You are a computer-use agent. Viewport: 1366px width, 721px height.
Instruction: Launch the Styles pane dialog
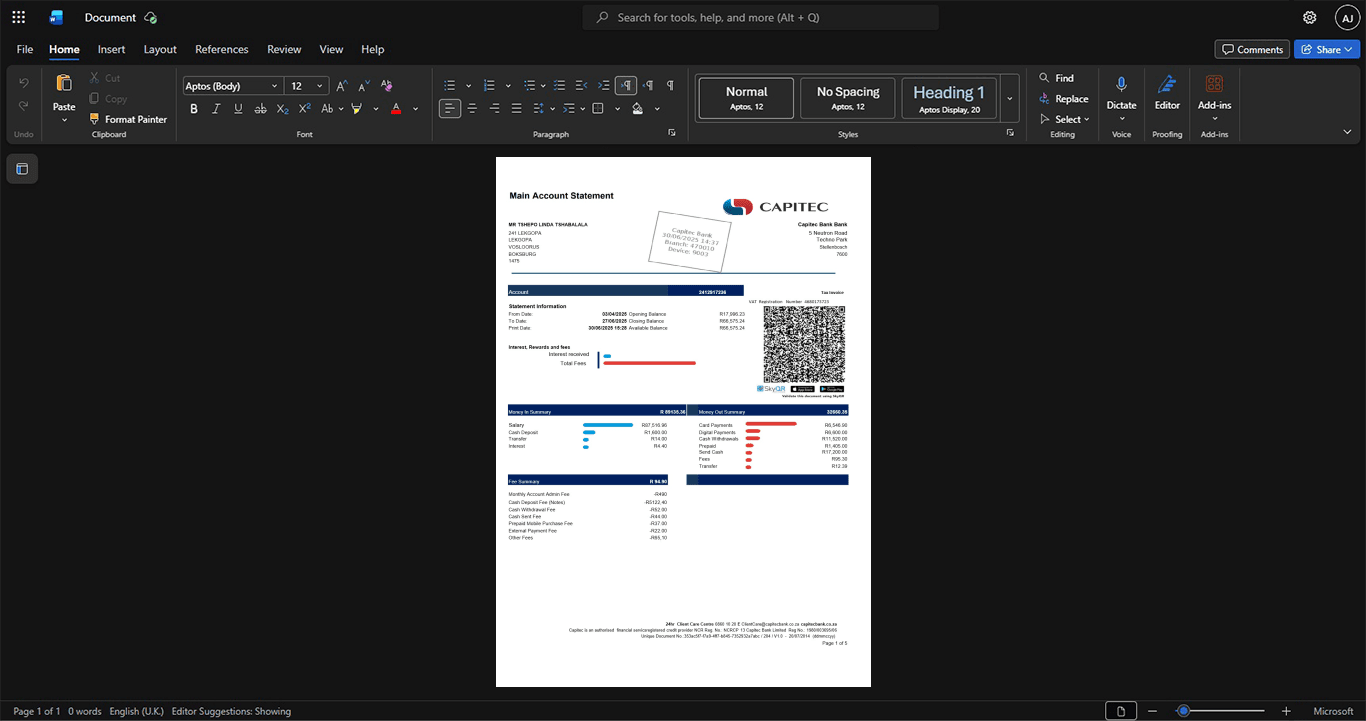click(x=1010, y=133)
